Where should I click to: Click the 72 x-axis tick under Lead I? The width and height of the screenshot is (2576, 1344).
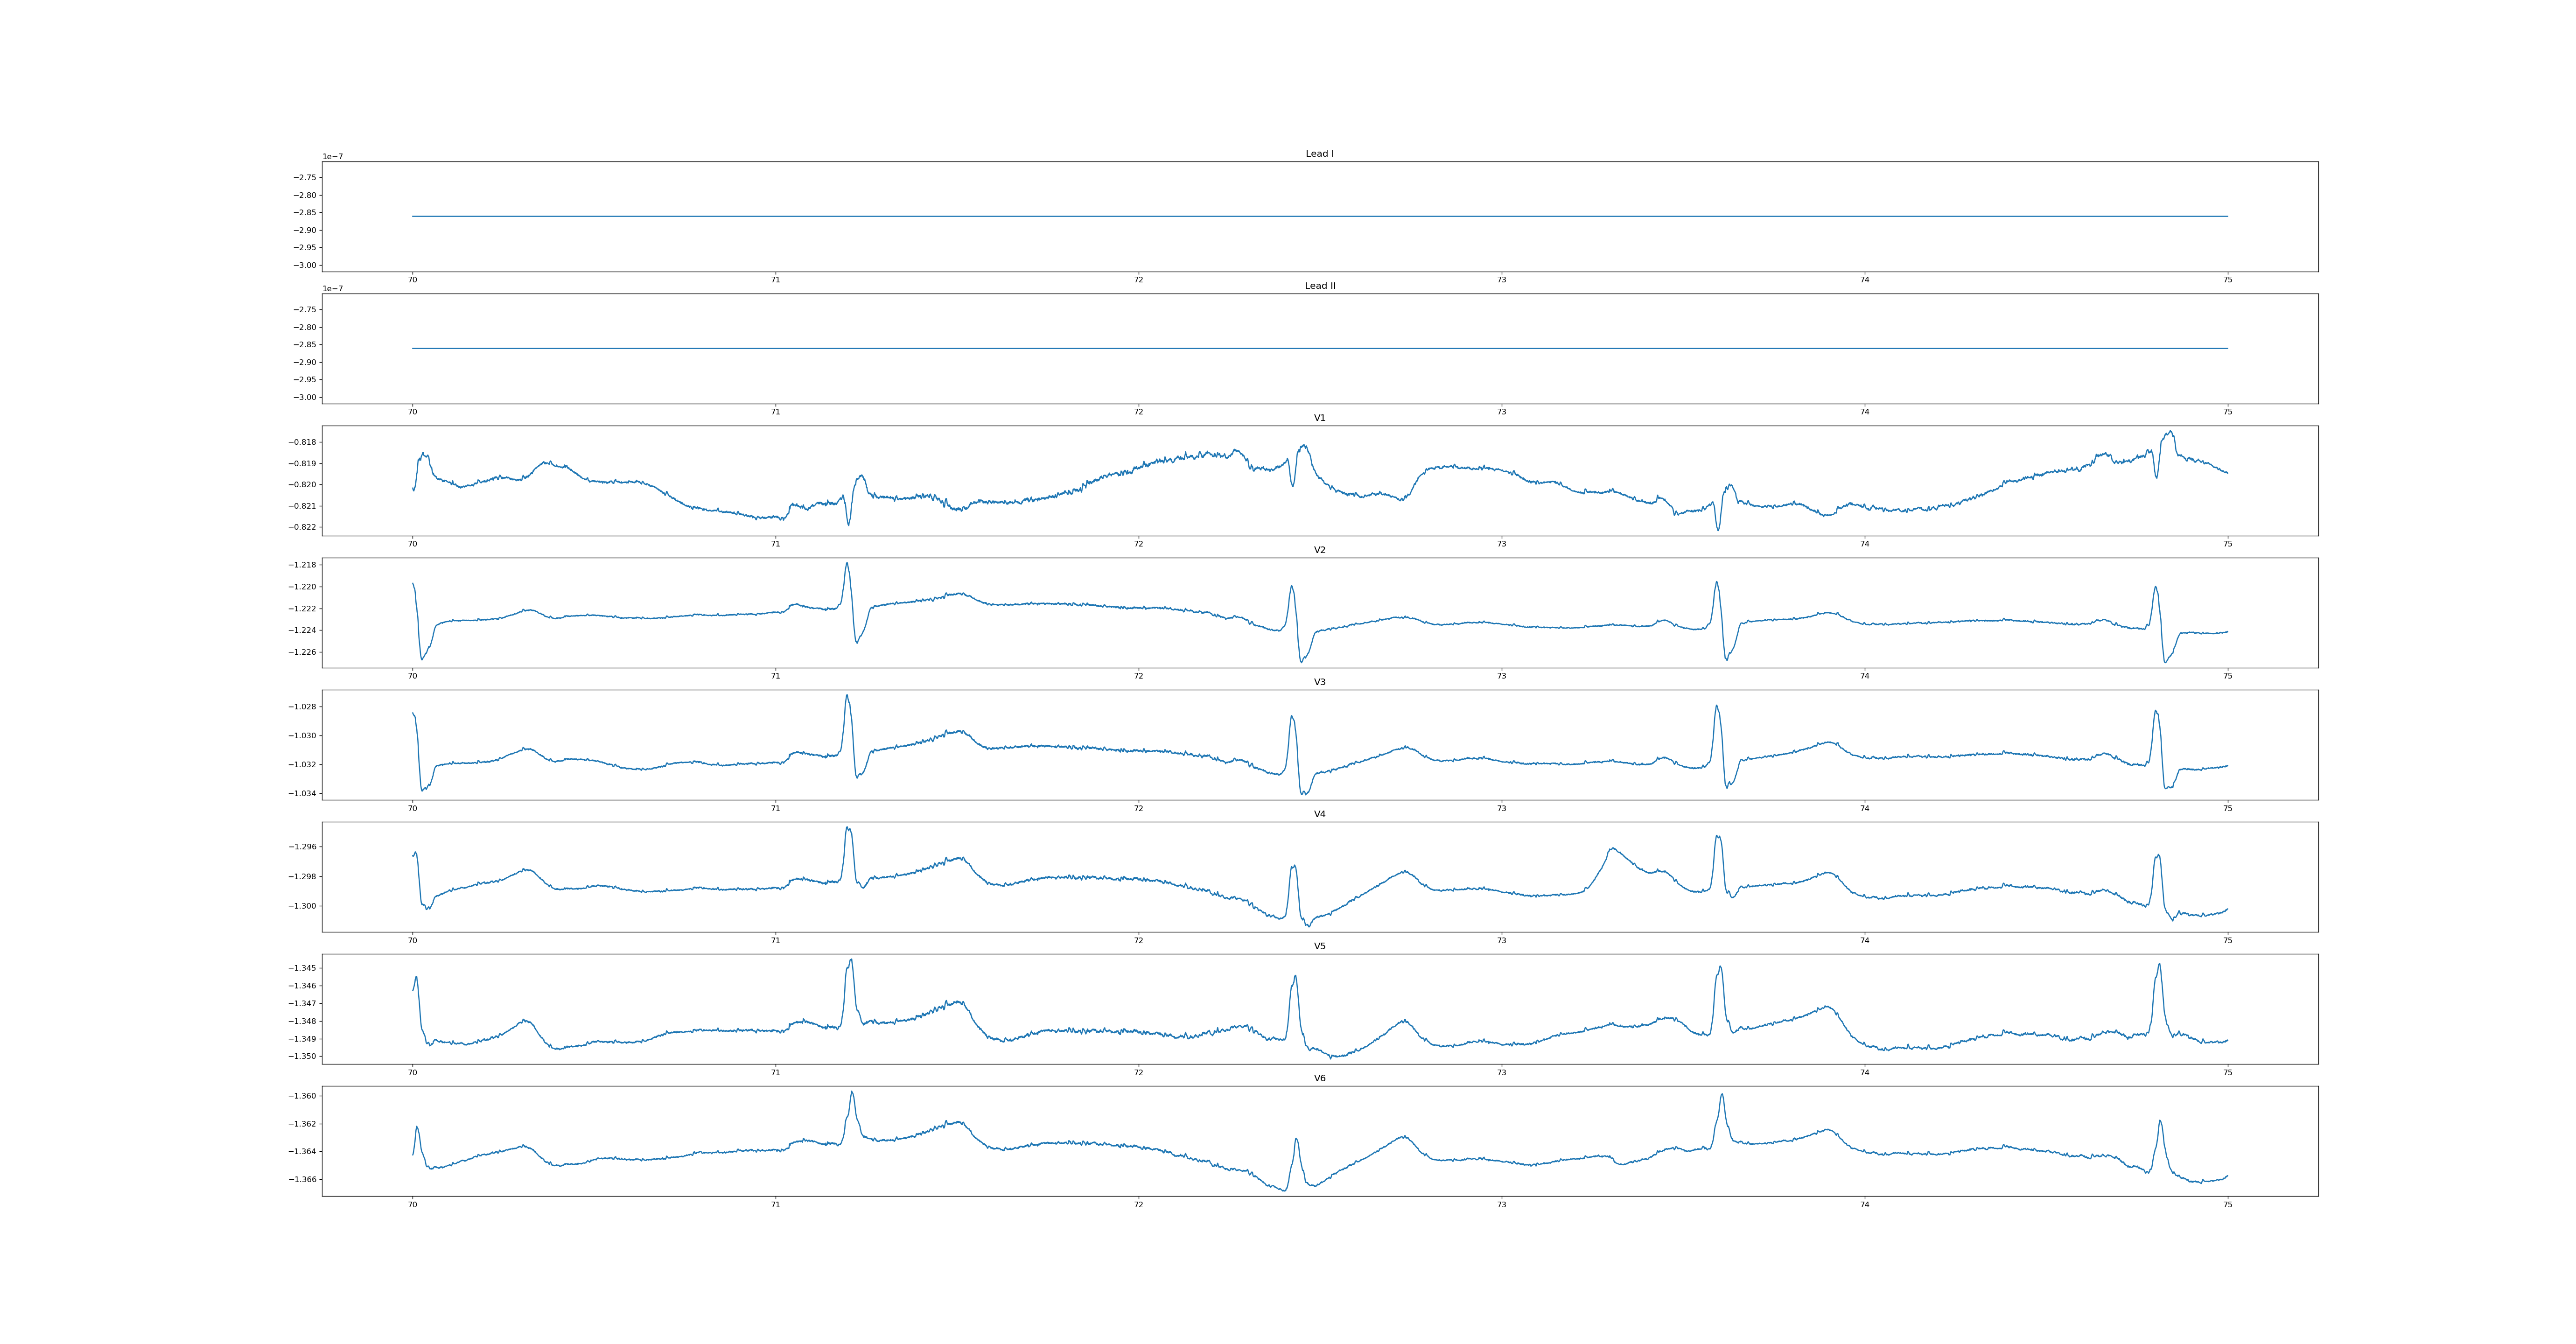(x=1138, y=280)
